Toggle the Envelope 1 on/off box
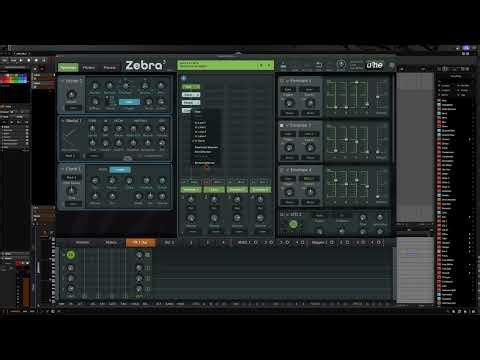Image resolution: width=480 pixels, height=360 pixels. [282, 81]
